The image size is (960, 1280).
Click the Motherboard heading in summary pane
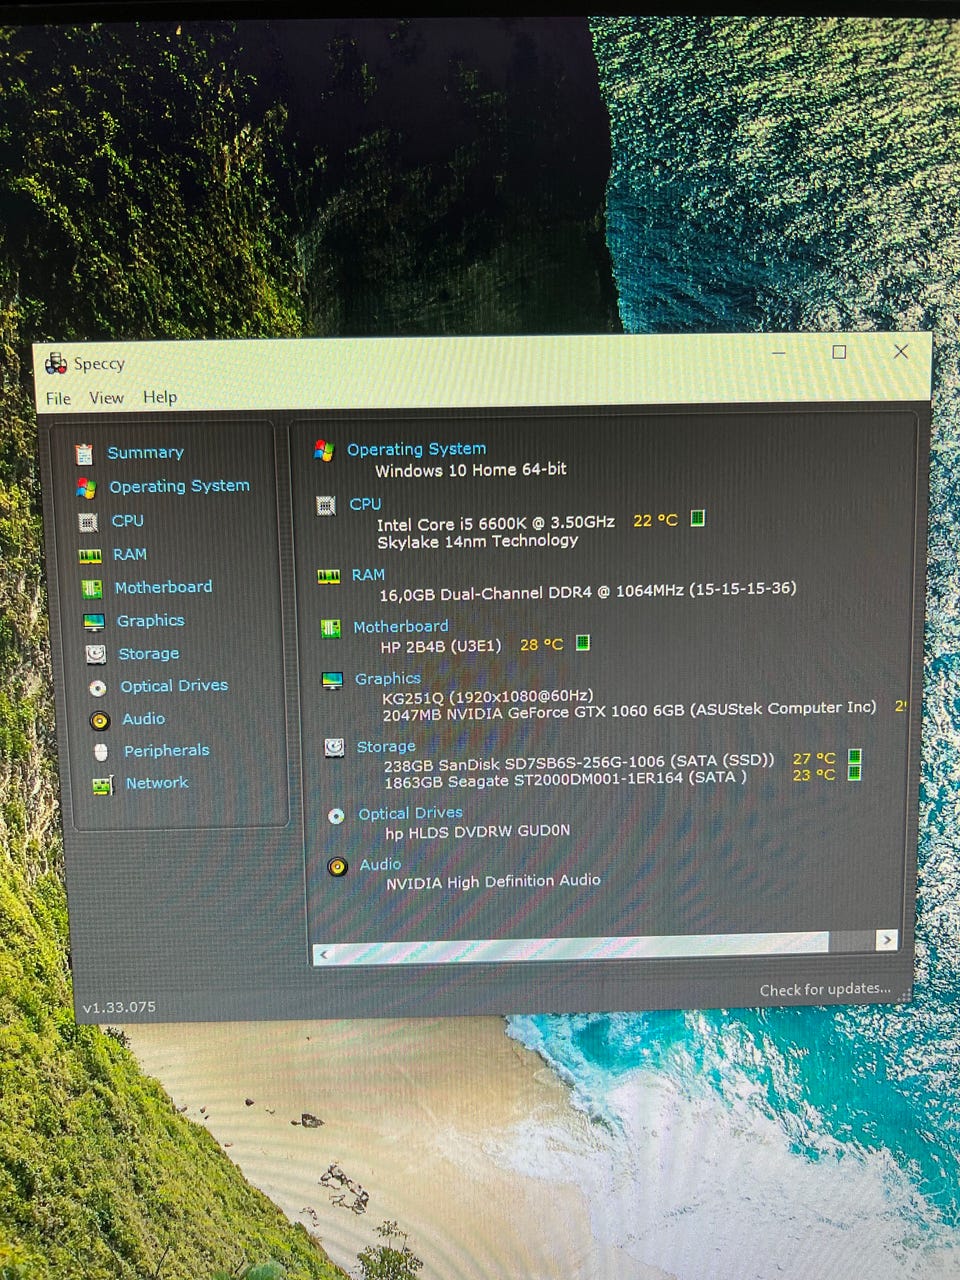point(401,627)
